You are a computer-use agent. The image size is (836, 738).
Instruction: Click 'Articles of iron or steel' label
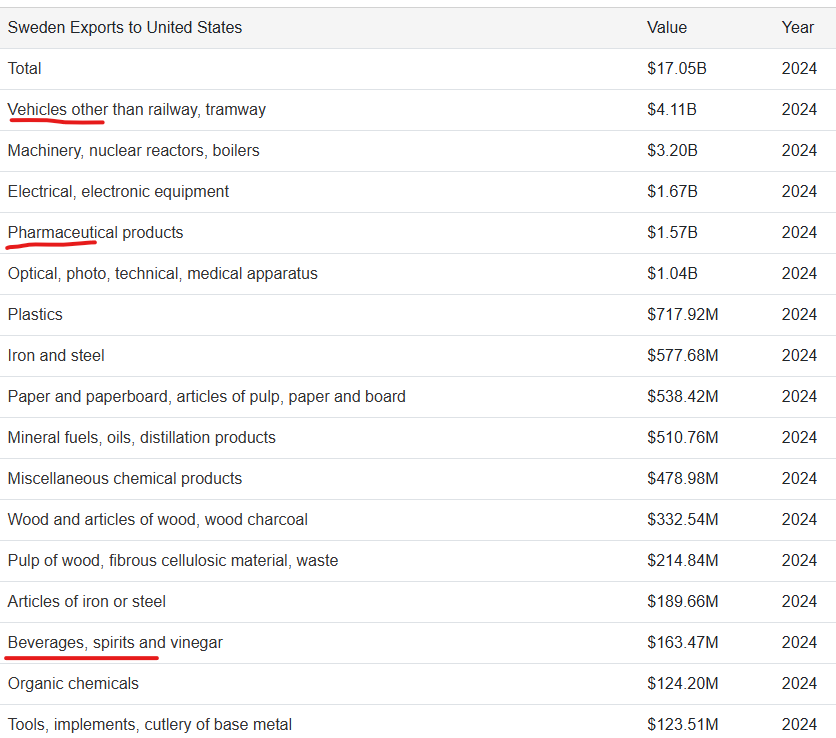click(86, 601)
